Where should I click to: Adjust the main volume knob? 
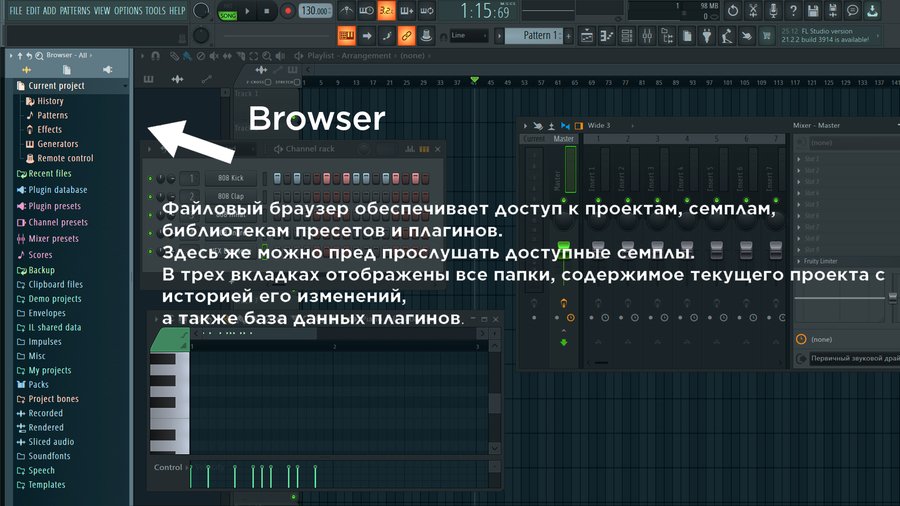pyautogui.click(x=201, y=10)
